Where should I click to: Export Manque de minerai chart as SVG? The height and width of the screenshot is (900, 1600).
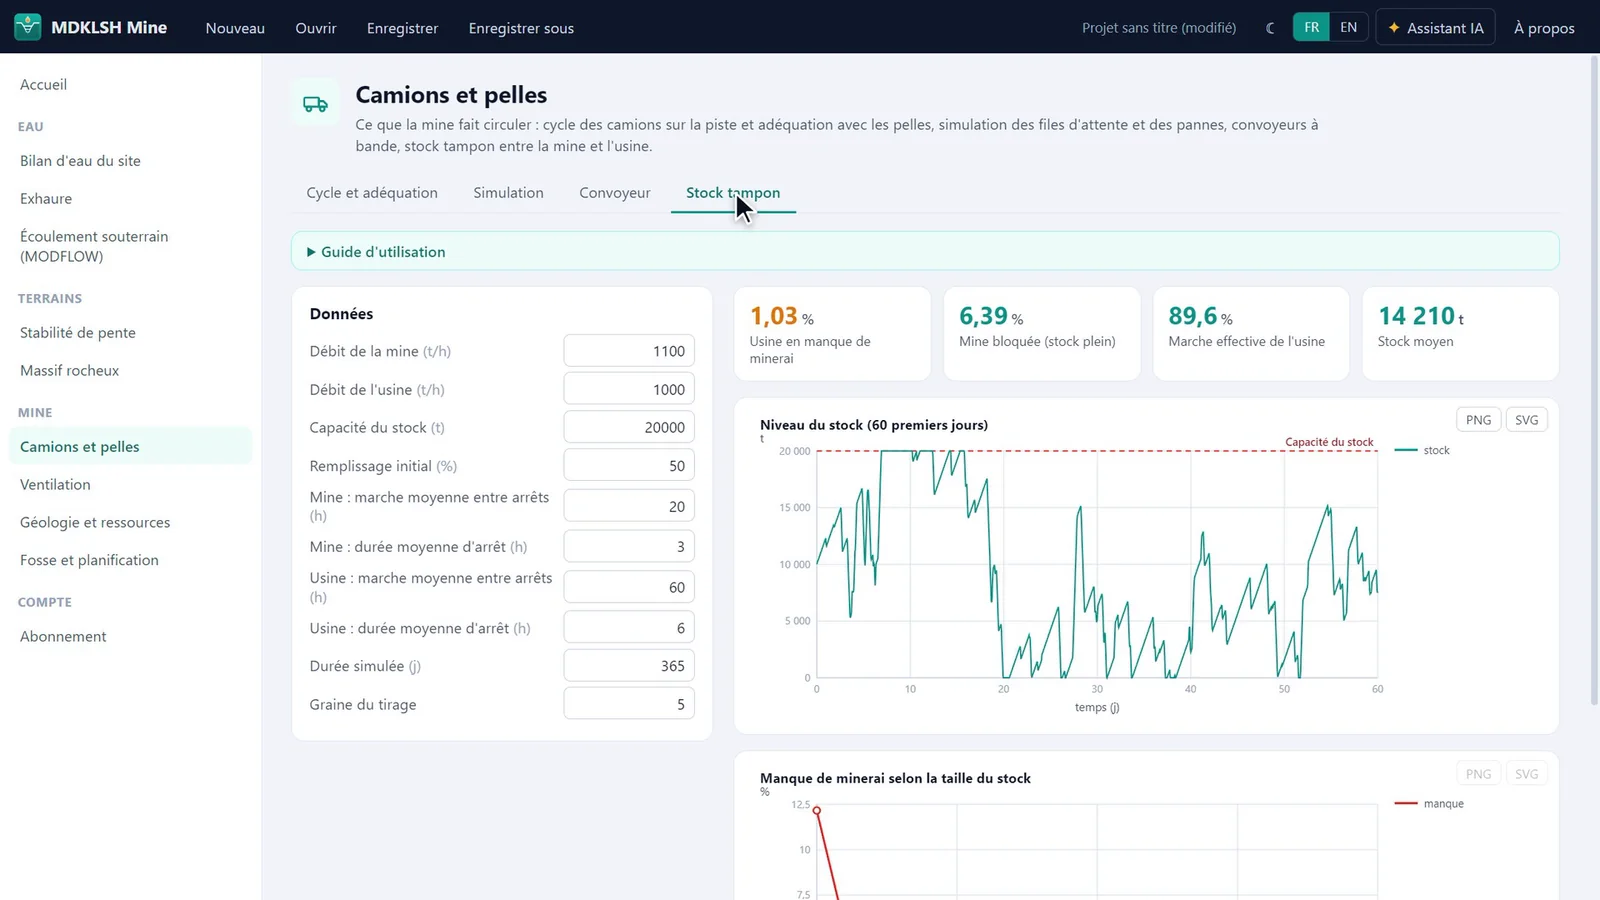1526,774
